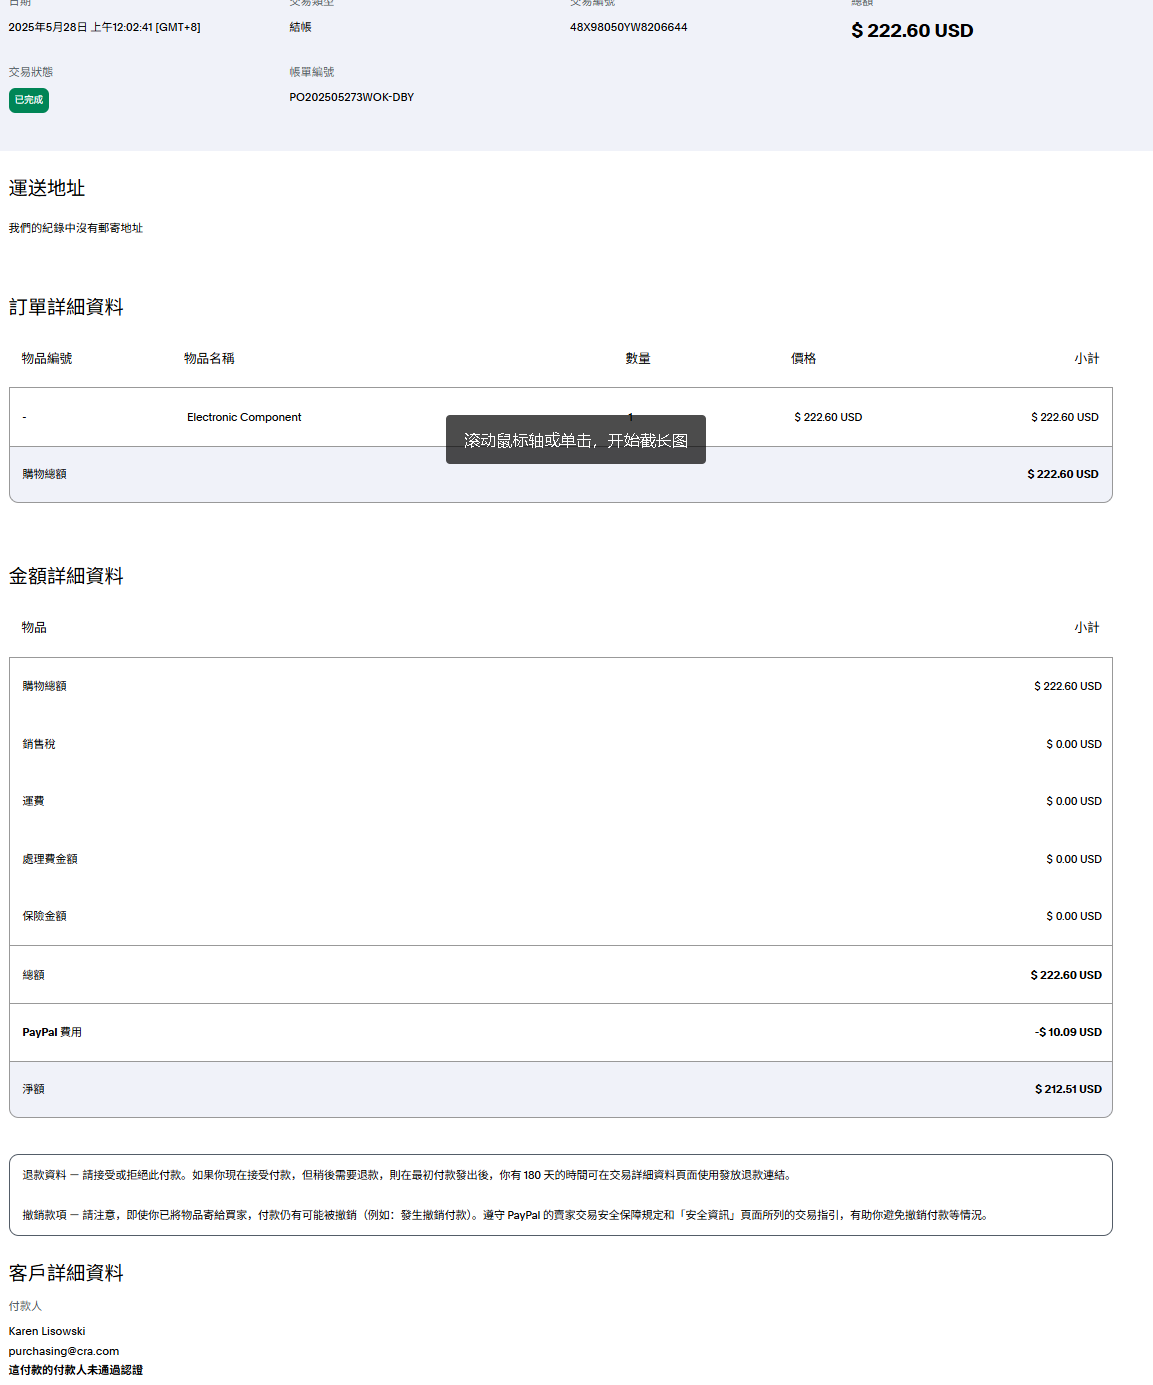Image resolution: width=1153 pixels, height=1385 pixels.
Task: Click the green 已完成 status badge
Action: [29, 100]
